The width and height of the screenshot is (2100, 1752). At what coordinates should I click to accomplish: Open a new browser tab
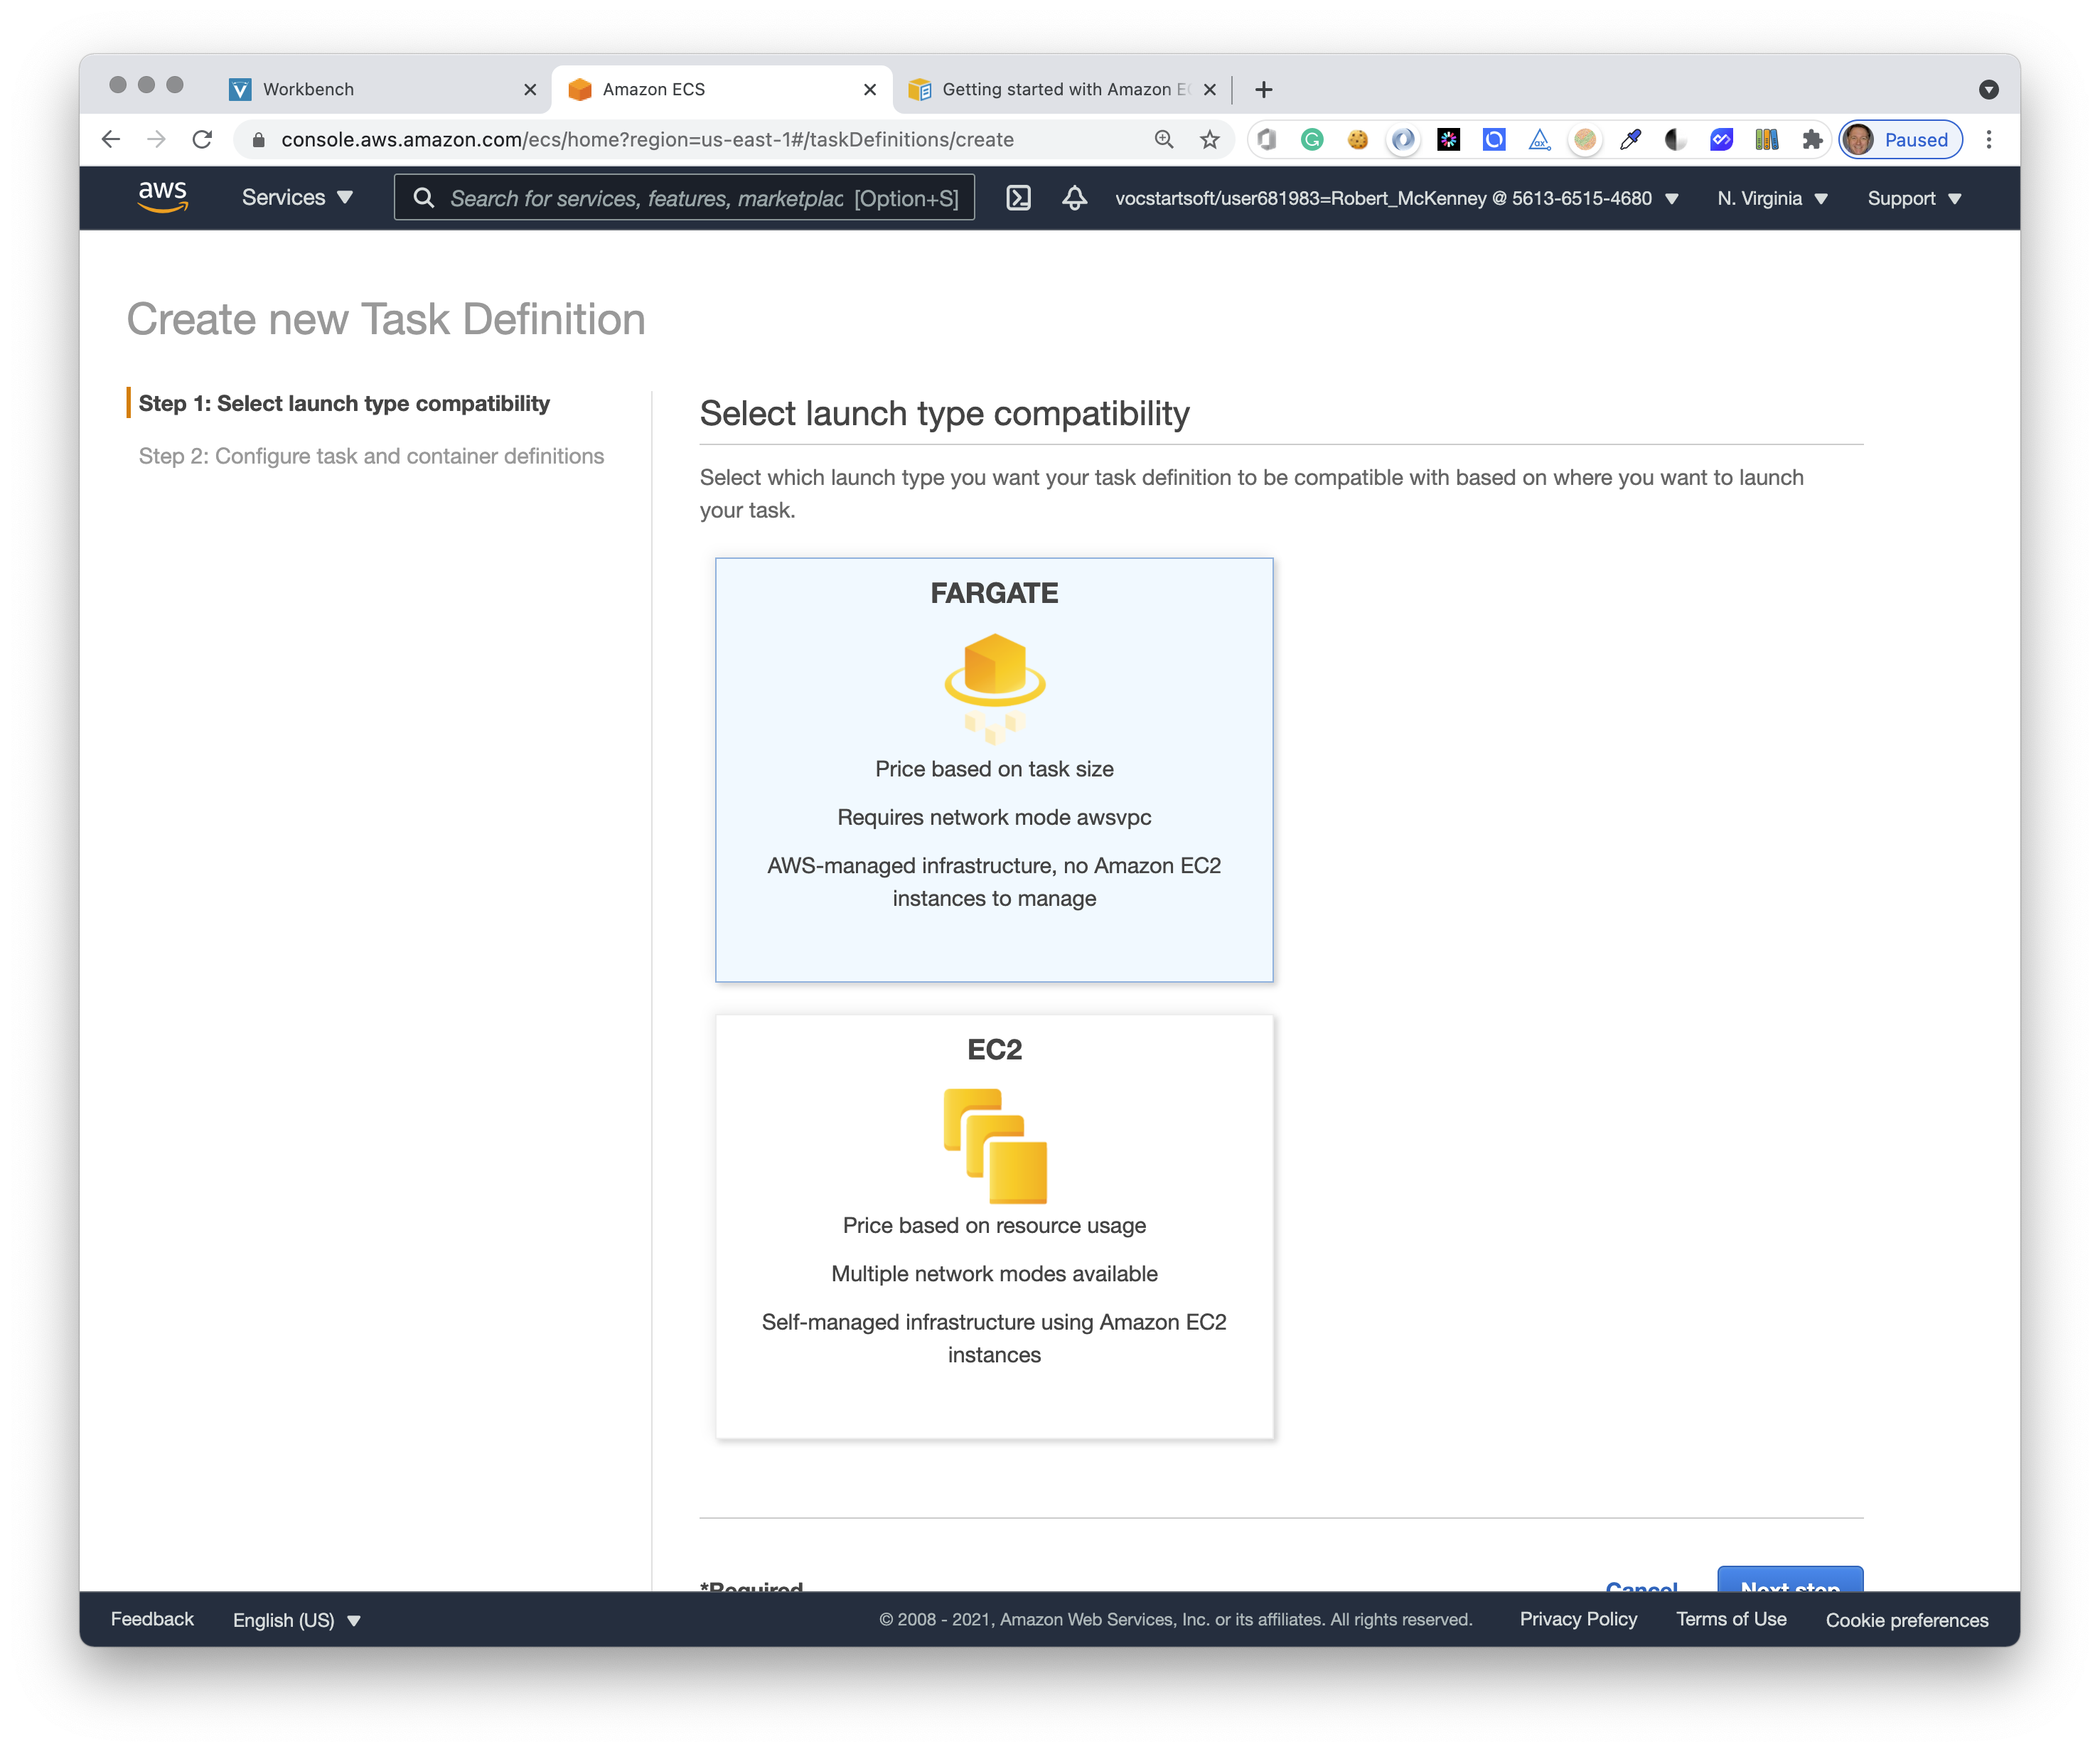click(x=1264, y=89)
